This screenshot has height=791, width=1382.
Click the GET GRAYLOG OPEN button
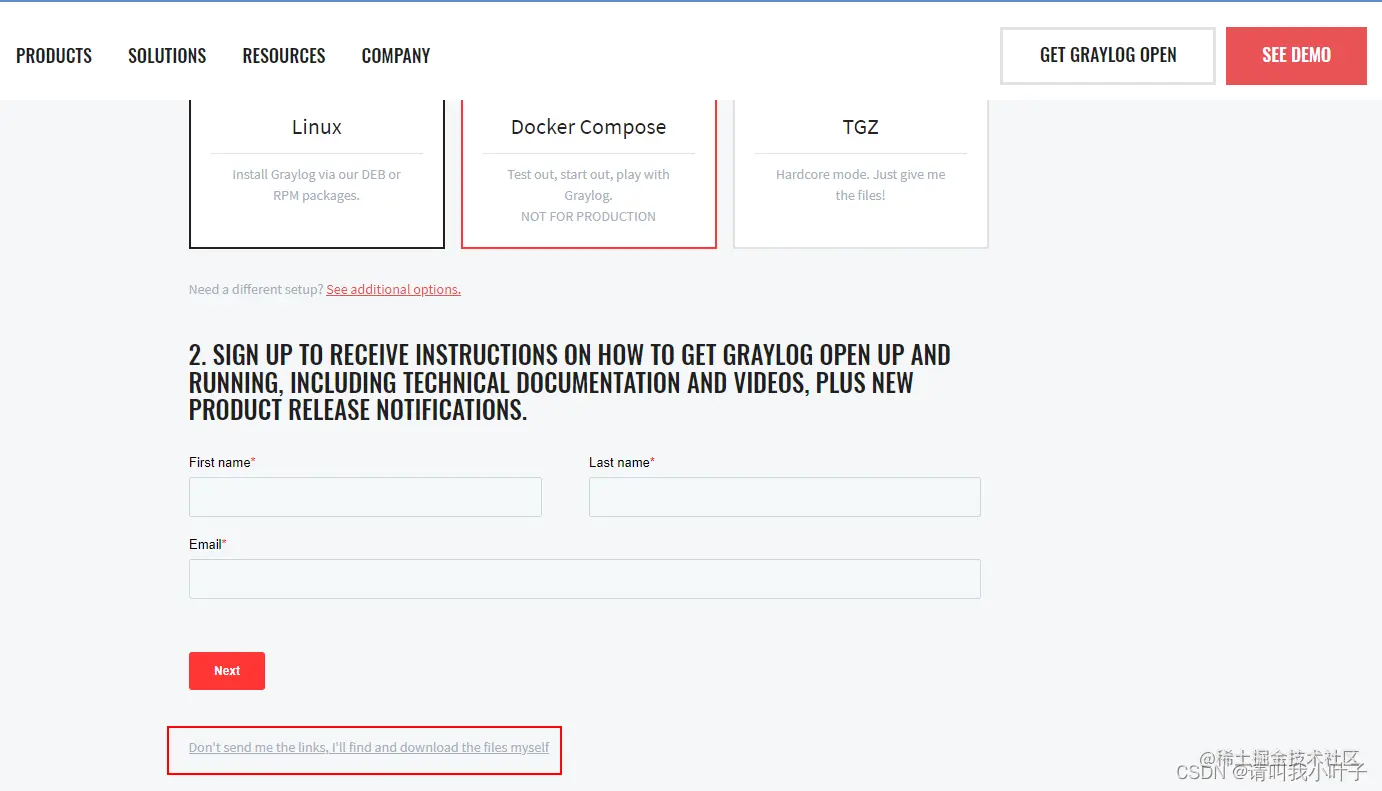1108,56
